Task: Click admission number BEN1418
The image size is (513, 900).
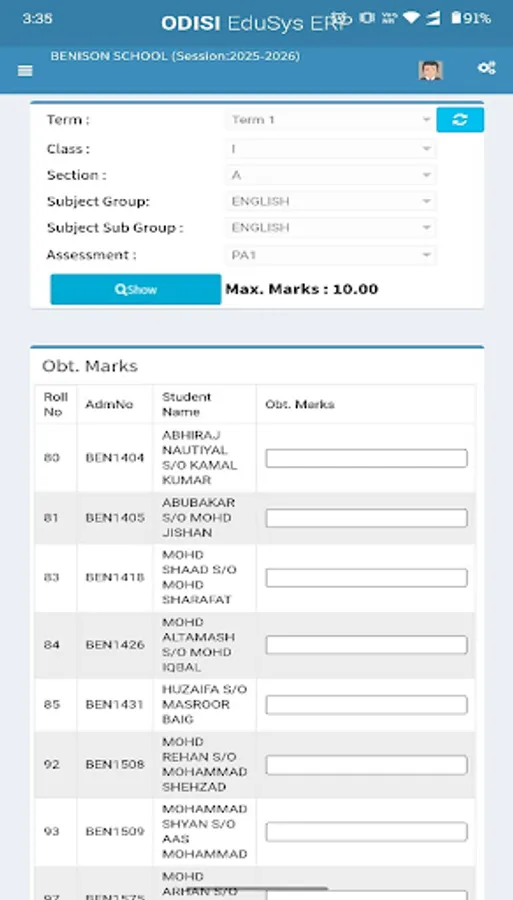Action: tap(115, 577)
